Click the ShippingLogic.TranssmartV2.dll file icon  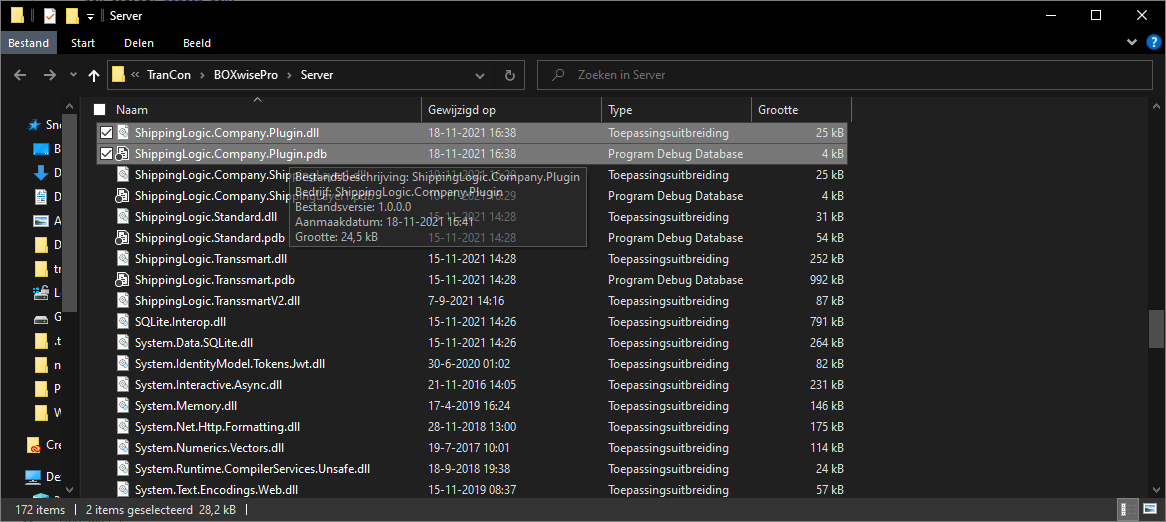point(123,301)
